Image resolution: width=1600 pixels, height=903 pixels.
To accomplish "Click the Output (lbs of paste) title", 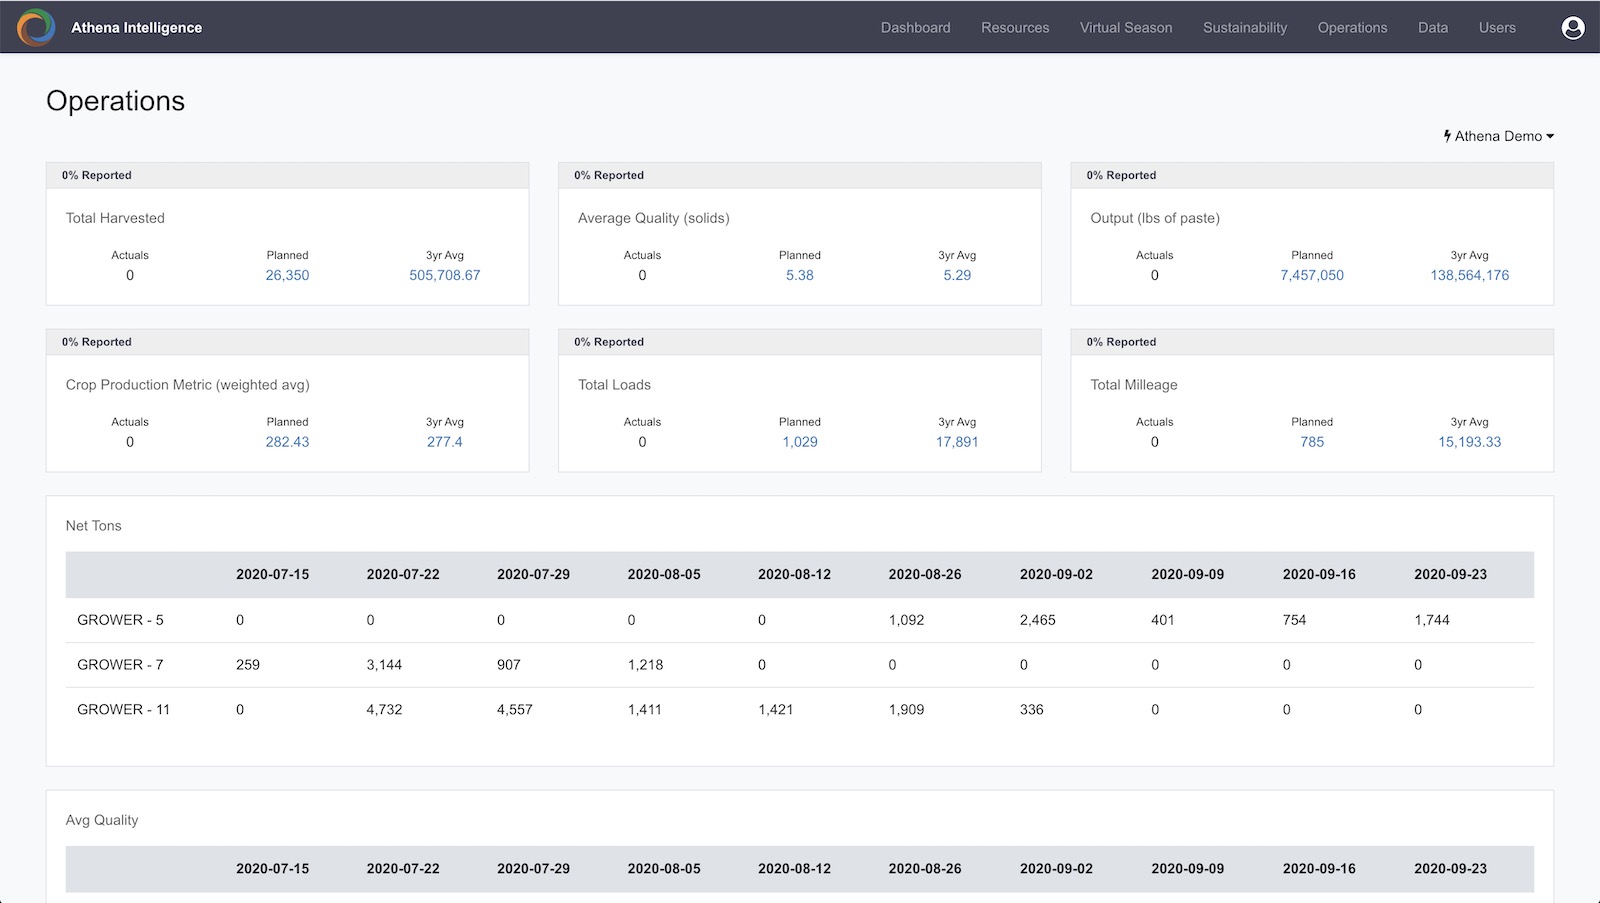I will point(1155,218).
